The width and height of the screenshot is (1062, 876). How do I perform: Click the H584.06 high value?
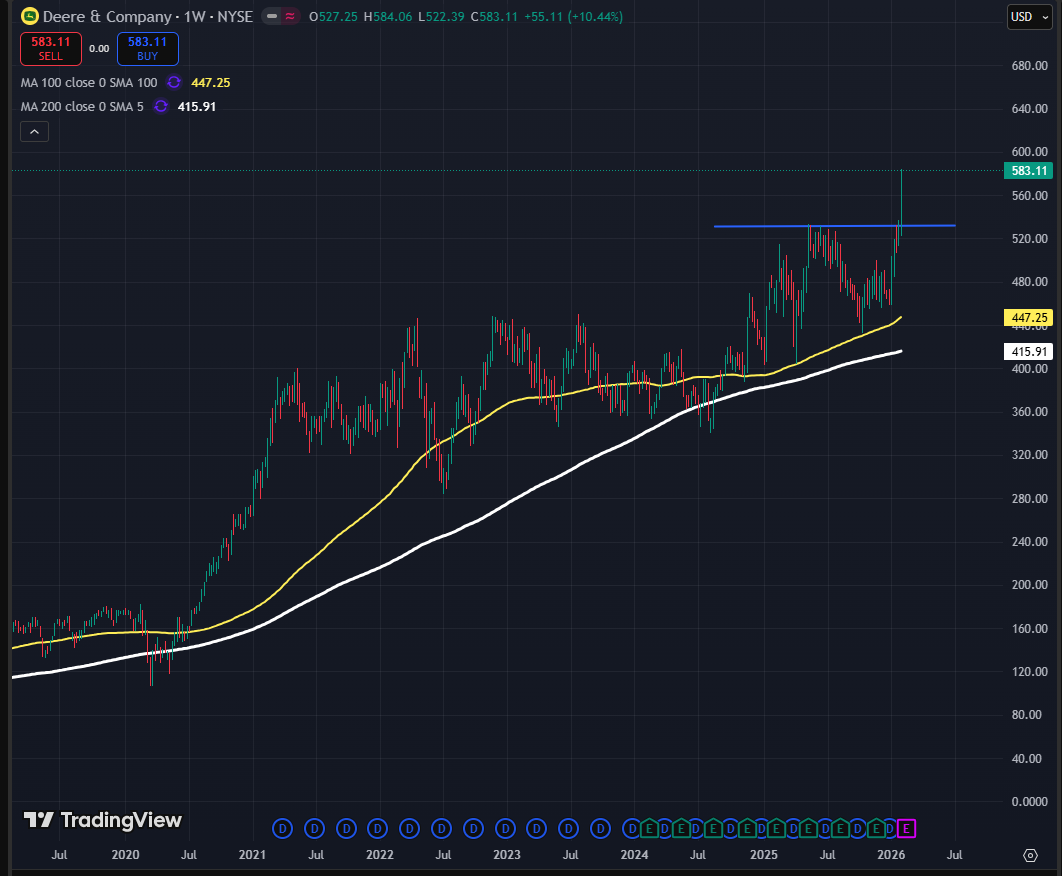pyautogui.click(x=387, y=16)
